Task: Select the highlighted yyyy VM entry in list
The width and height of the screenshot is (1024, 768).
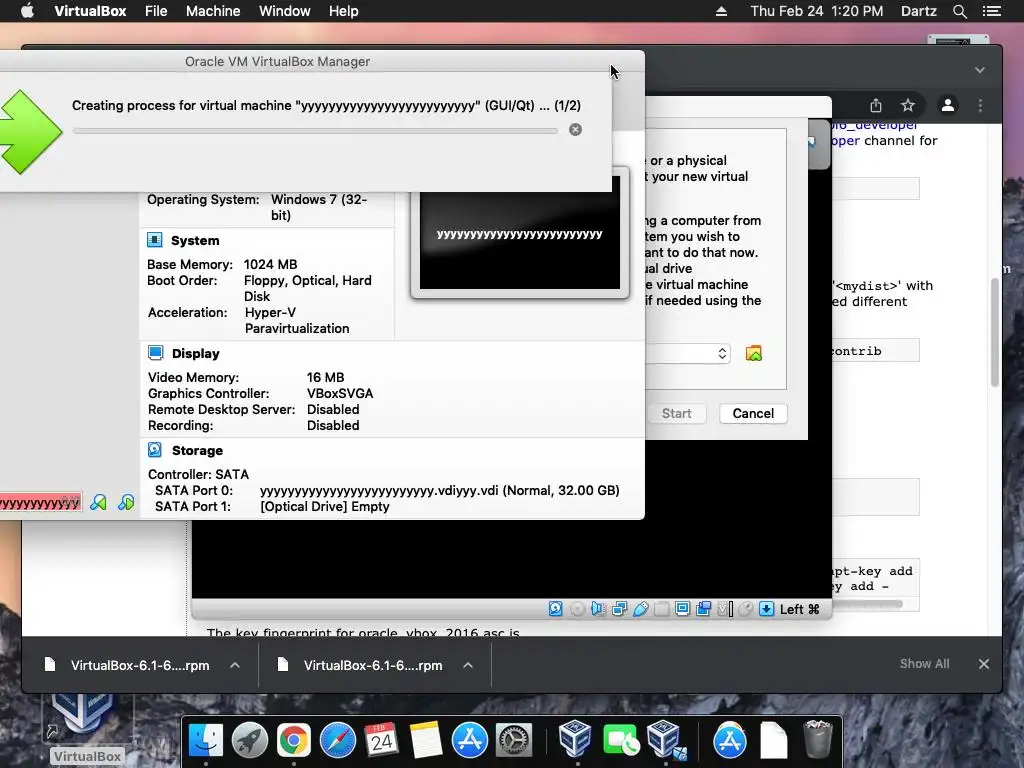Action: click(40, 503)
